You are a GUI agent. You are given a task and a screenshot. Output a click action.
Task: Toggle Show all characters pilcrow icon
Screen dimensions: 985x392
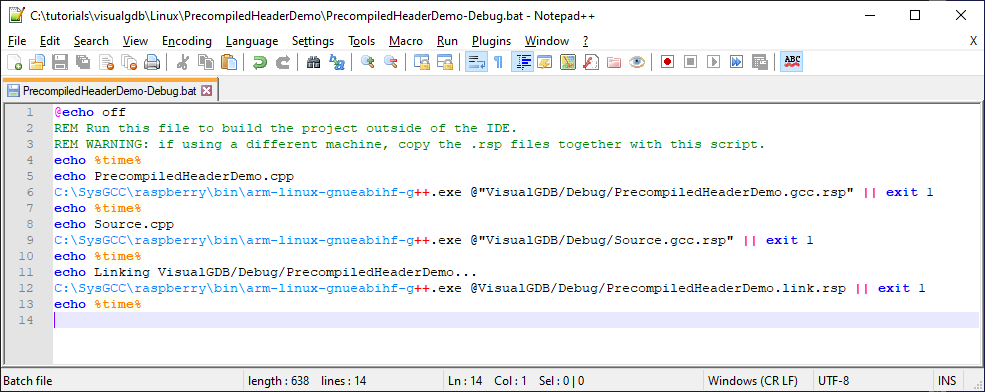(x=498, y=62)
